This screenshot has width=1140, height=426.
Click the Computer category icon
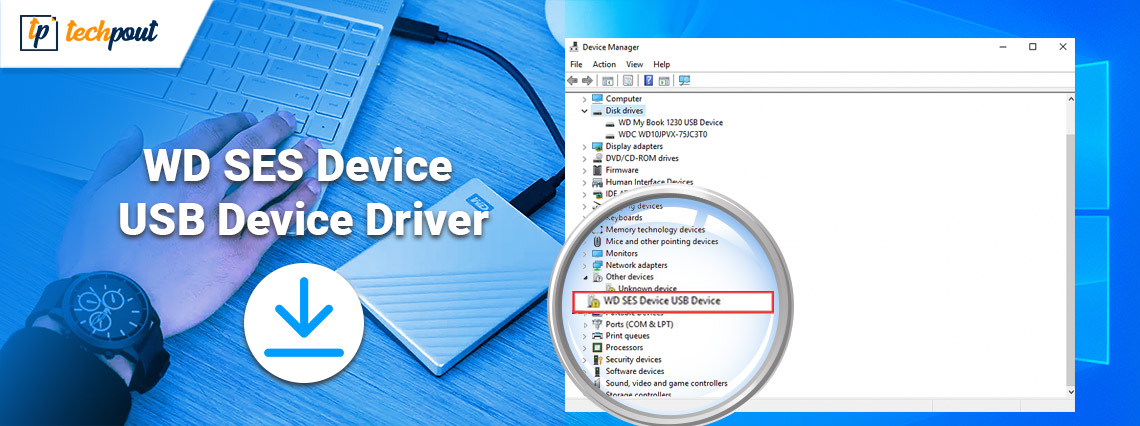597,98
